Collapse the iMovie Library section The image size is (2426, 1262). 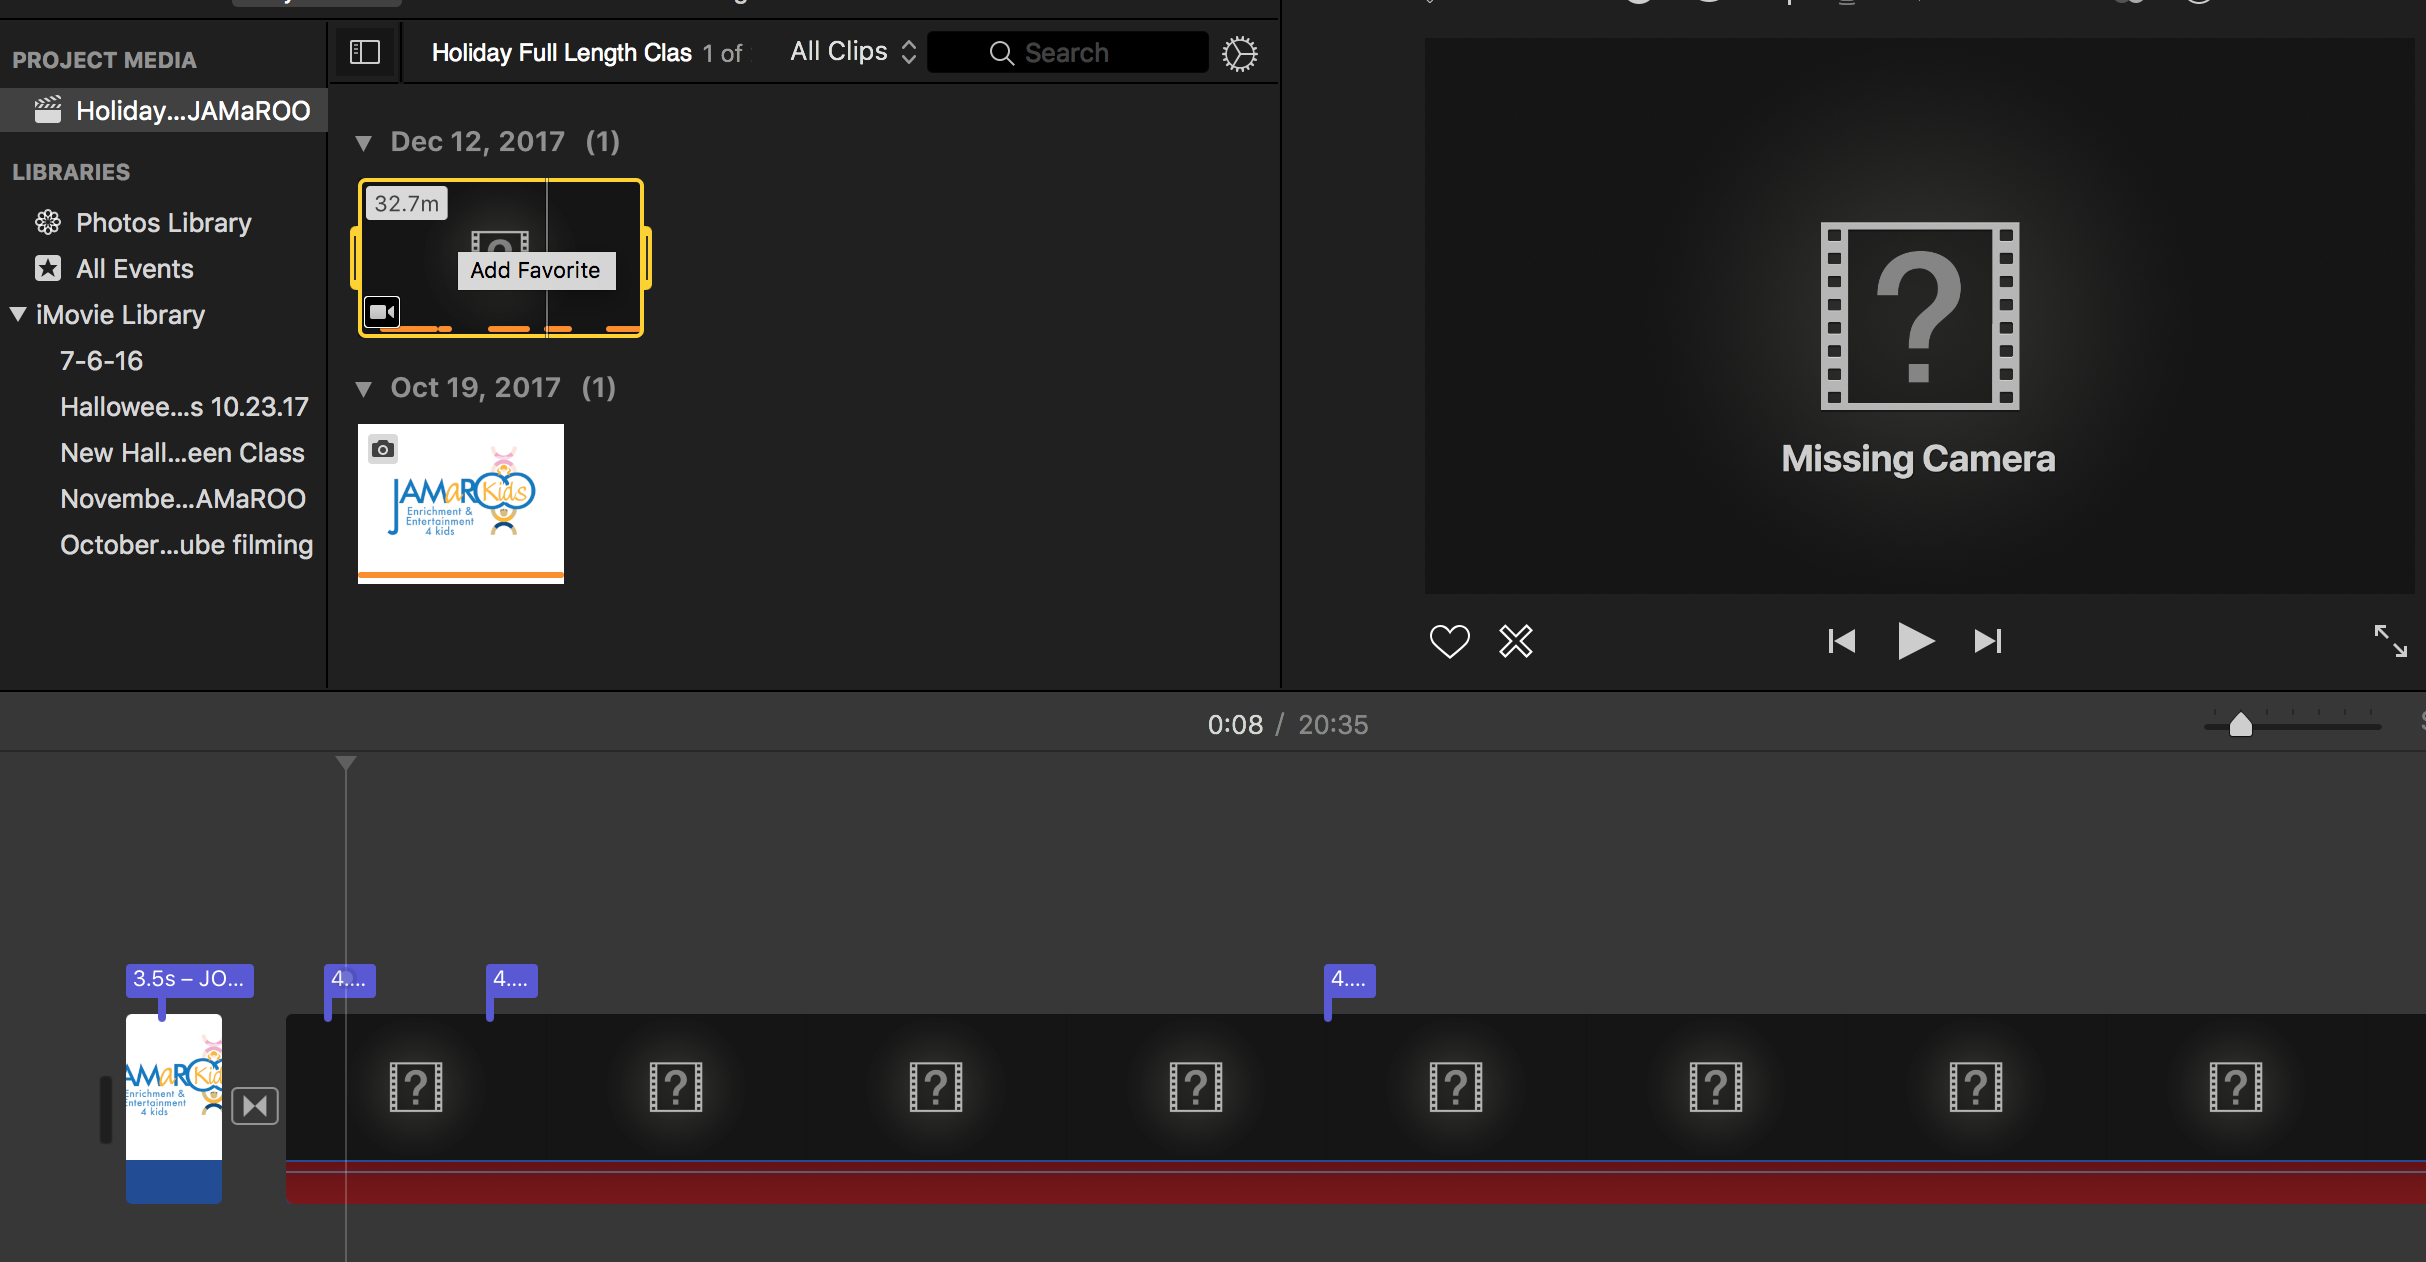click(x=17, y=314)
